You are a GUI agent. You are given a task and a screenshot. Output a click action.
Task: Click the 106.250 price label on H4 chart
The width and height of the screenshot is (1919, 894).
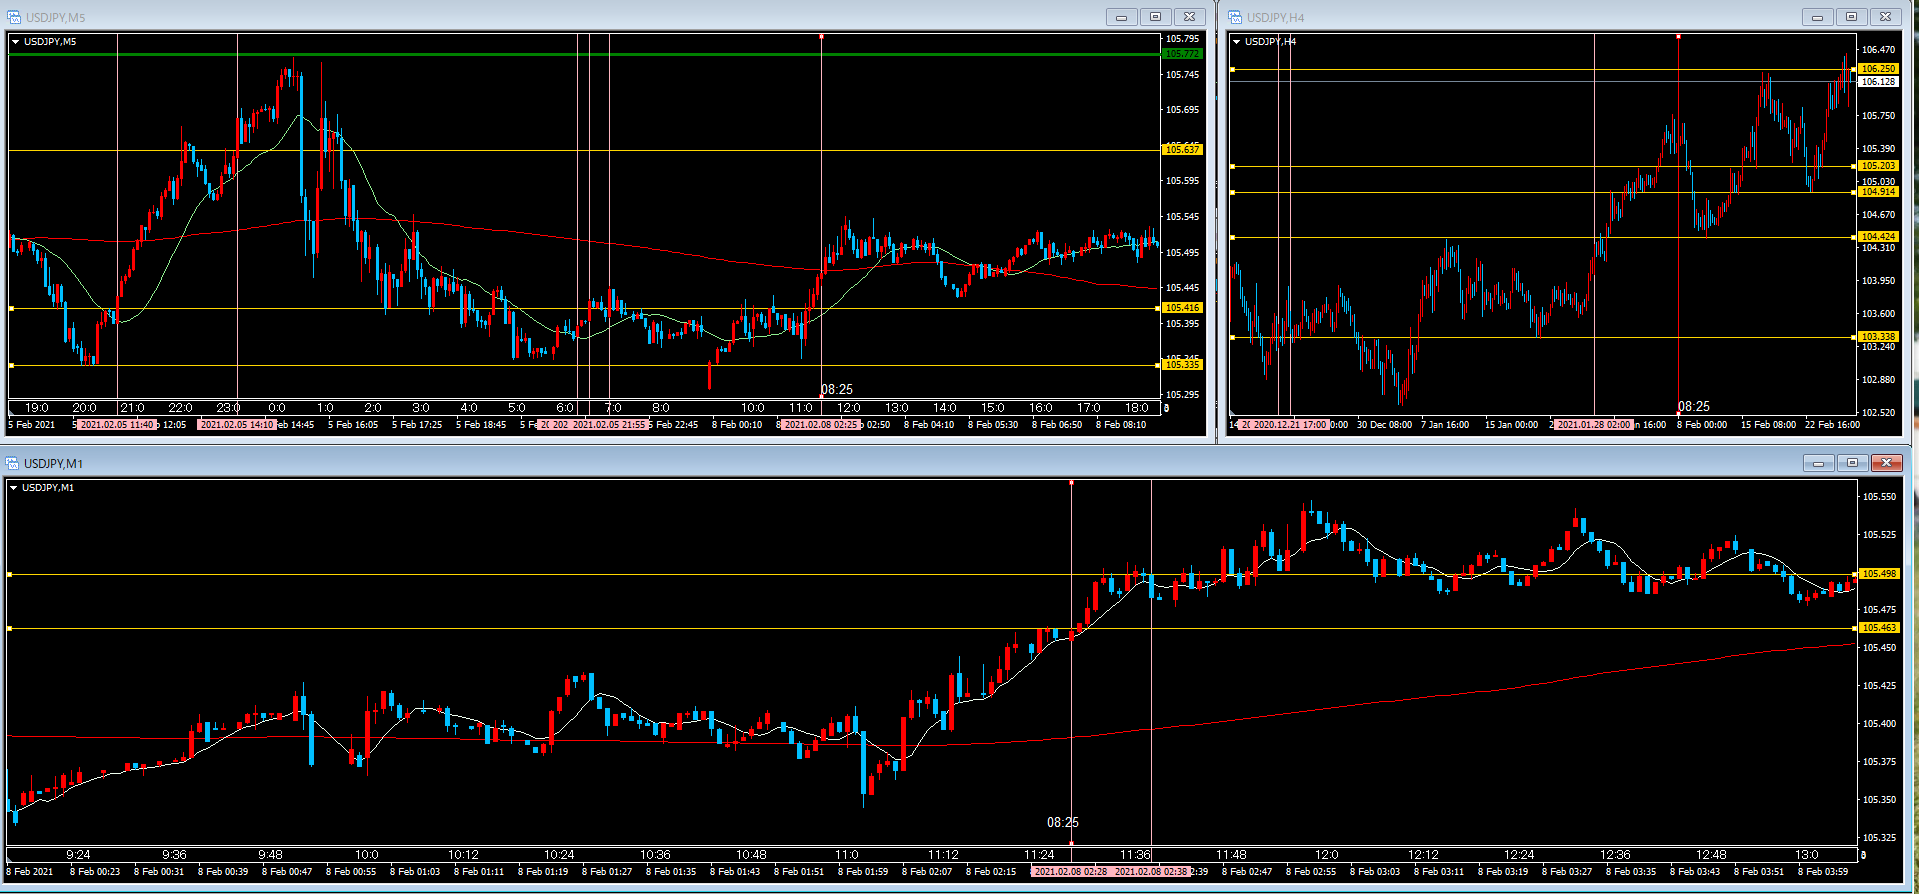click(1878, 69)
